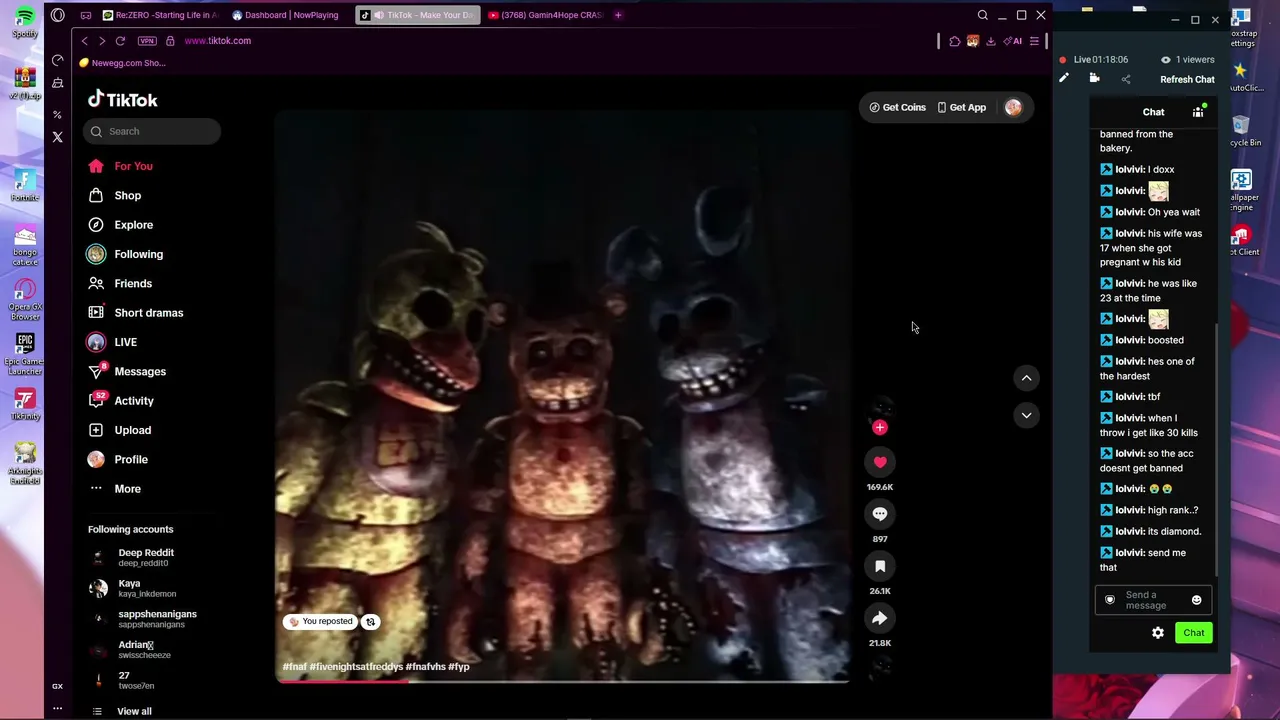Click the Get Coins button
This screenshot has width=1280, height=720.
[897, 107]
